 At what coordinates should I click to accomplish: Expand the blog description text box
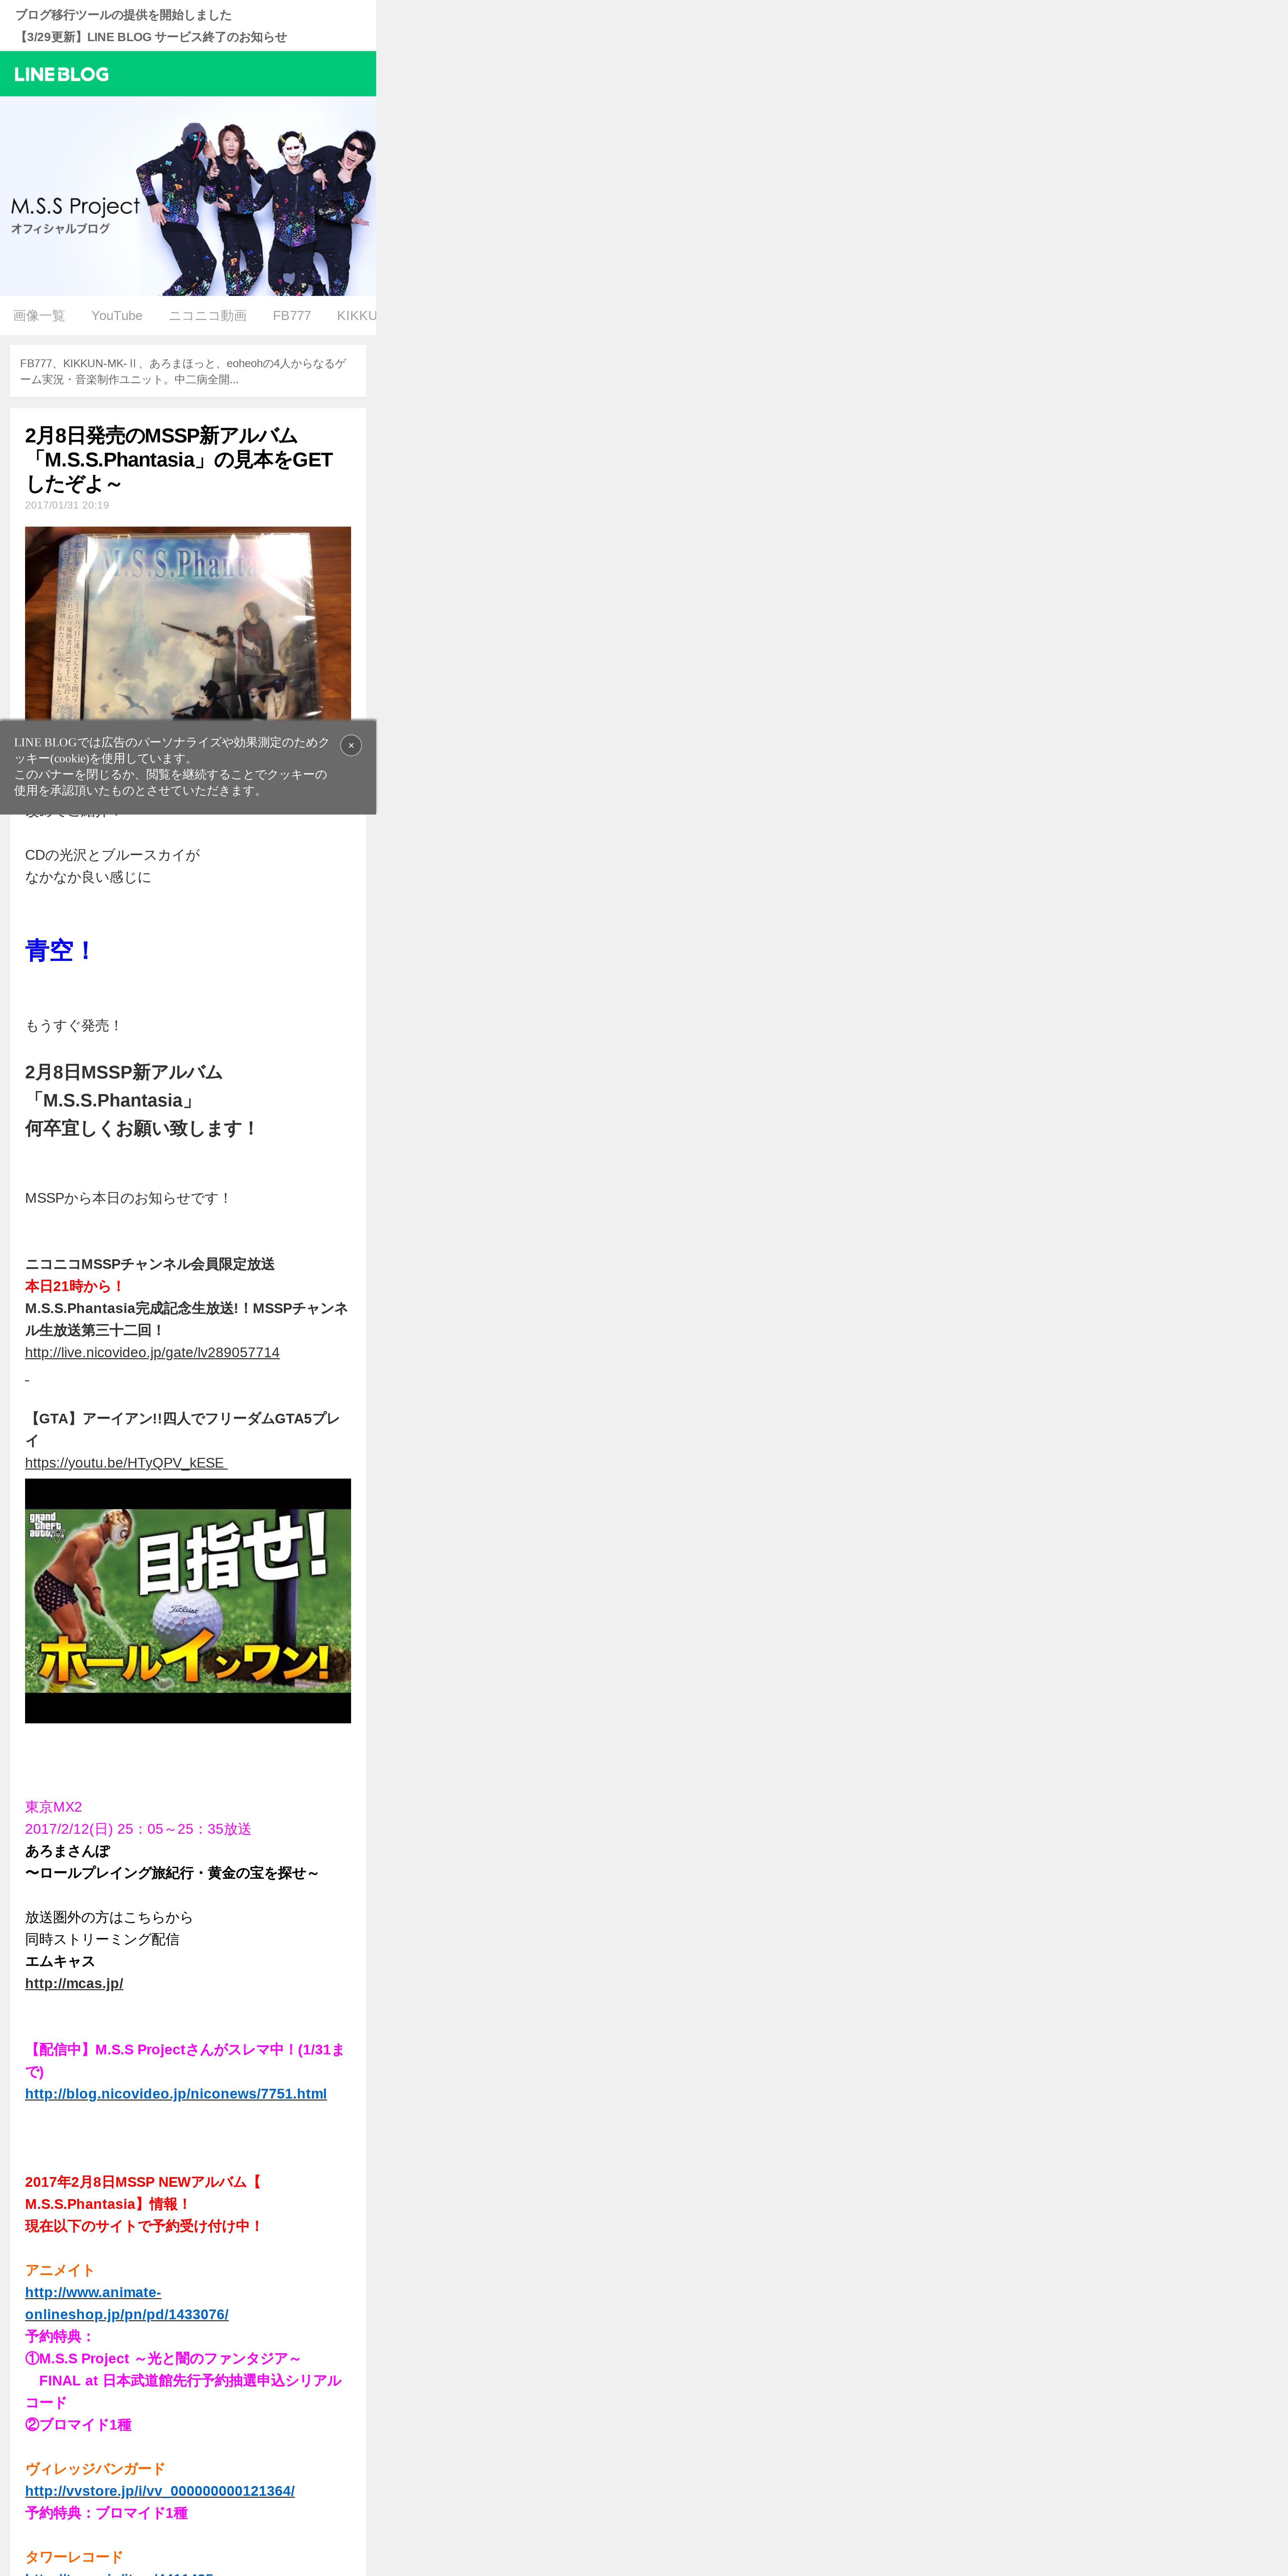188,371
